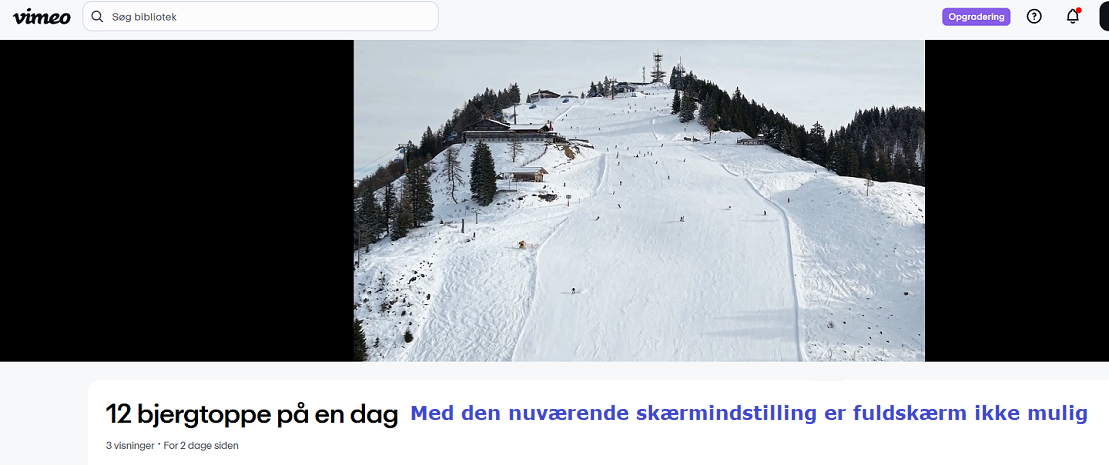1109x465 pixels.
Task: Click the magnifier icon in search bar
Action: [98, 16]
